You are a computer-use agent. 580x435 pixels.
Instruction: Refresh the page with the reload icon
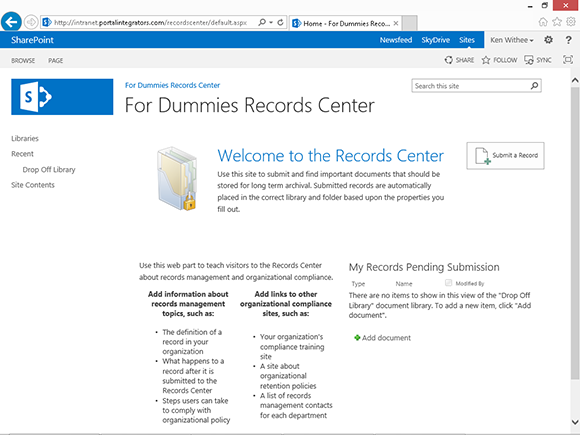pyautogui.click(x=280, y=23)
